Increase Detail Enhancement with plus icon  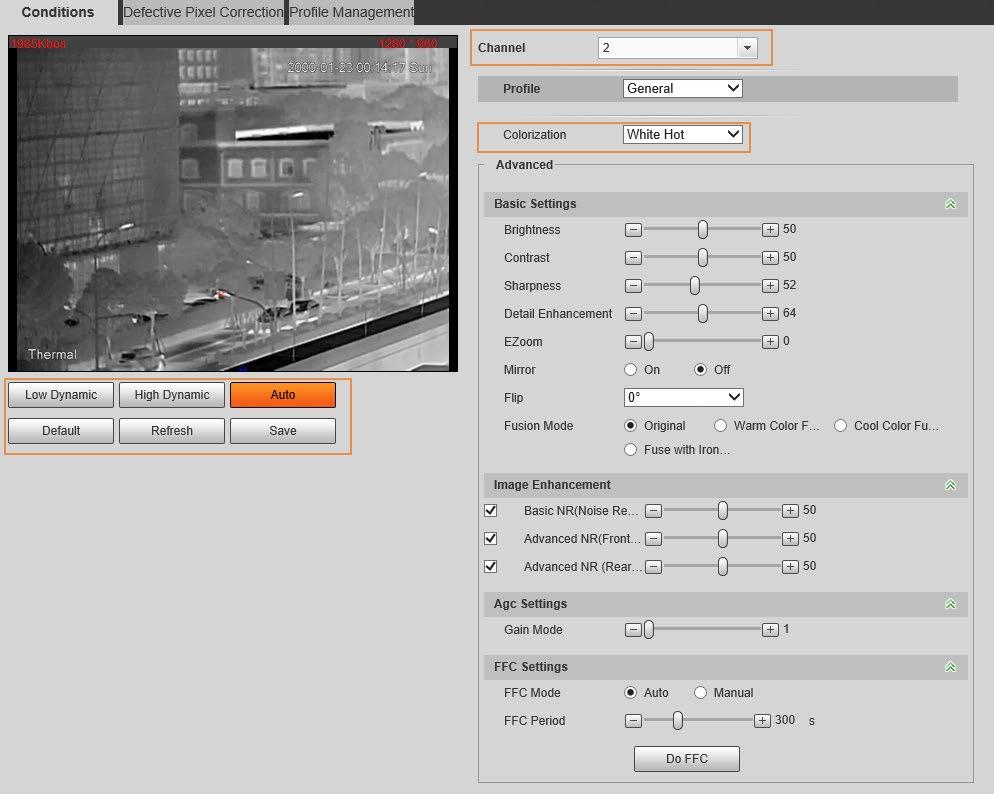pos(770,313)
